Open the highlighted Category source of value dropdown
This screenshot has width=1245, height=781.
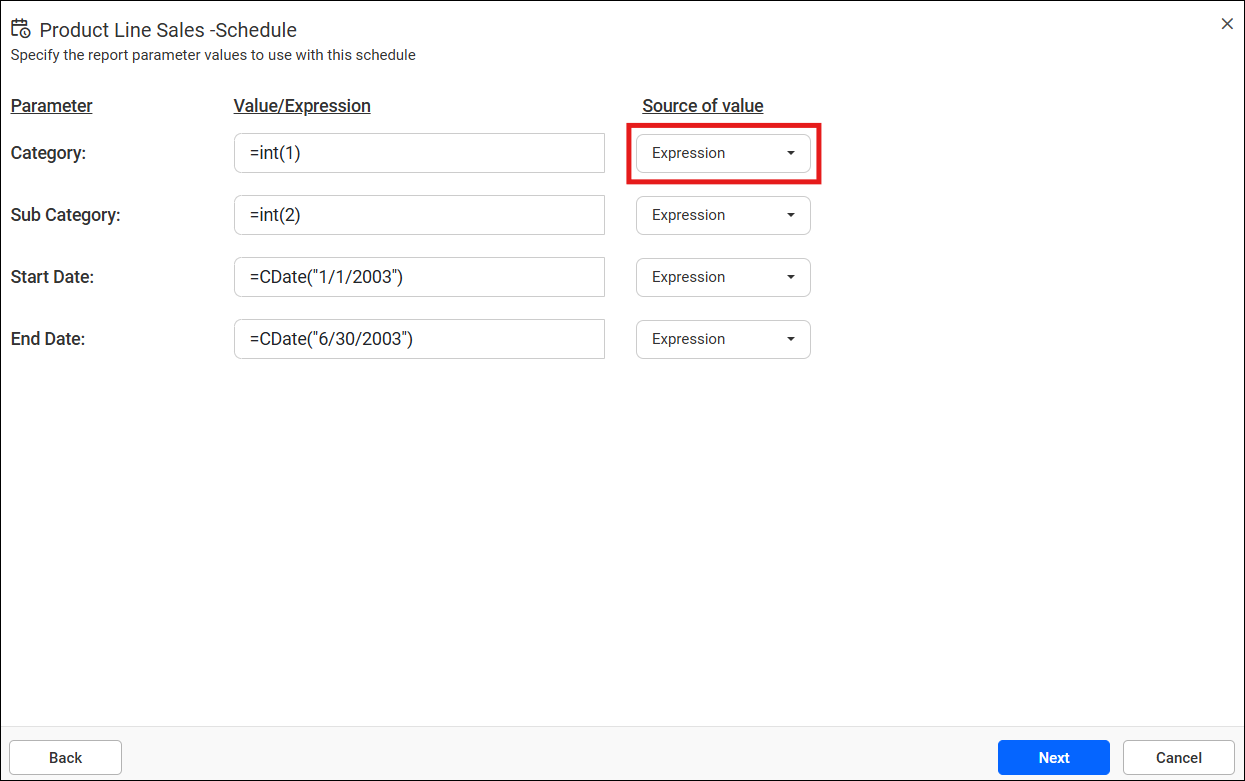[722, 153]
